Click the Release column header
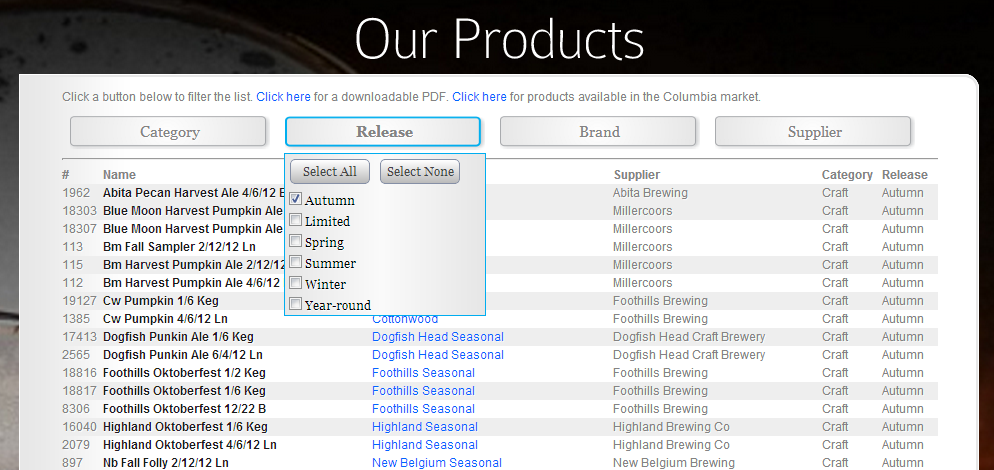Viewport: 994px width, 470px height. tap(905, 174)
